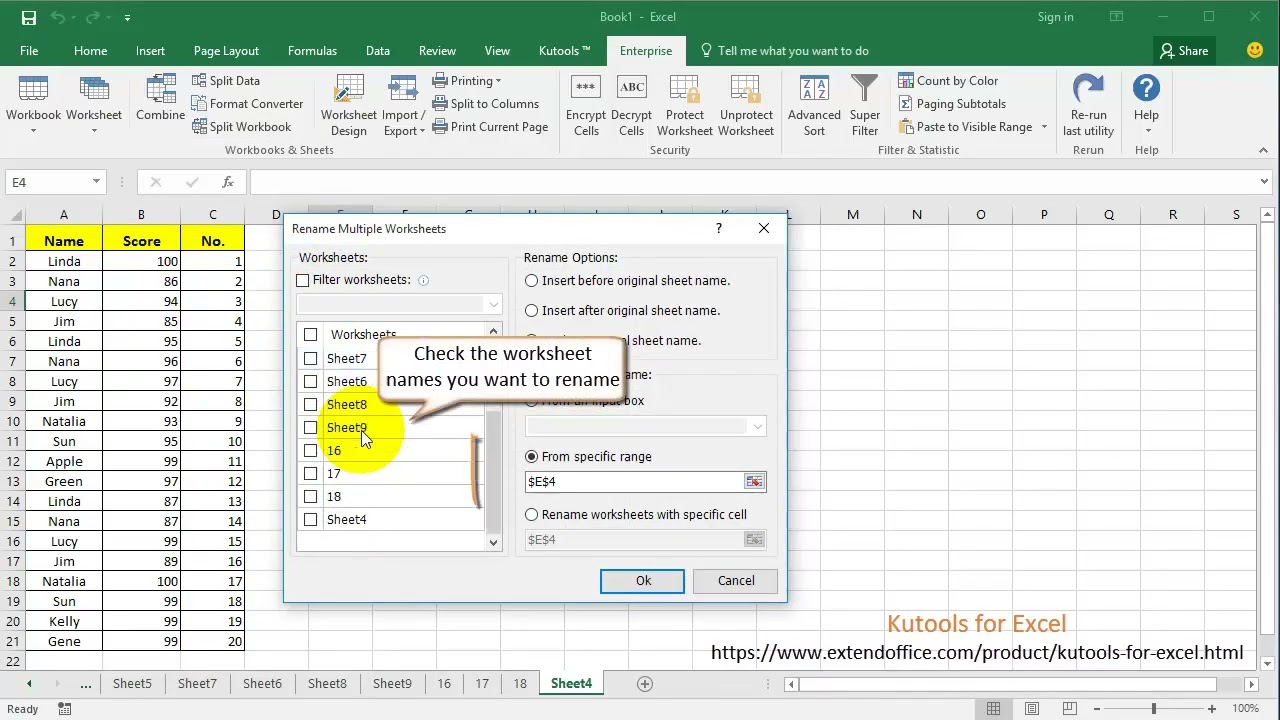1280x720 pixels.
Task: Check the Sheet7 worksheet checkbox
Action: pyautogui.click(x=311, y=358)
